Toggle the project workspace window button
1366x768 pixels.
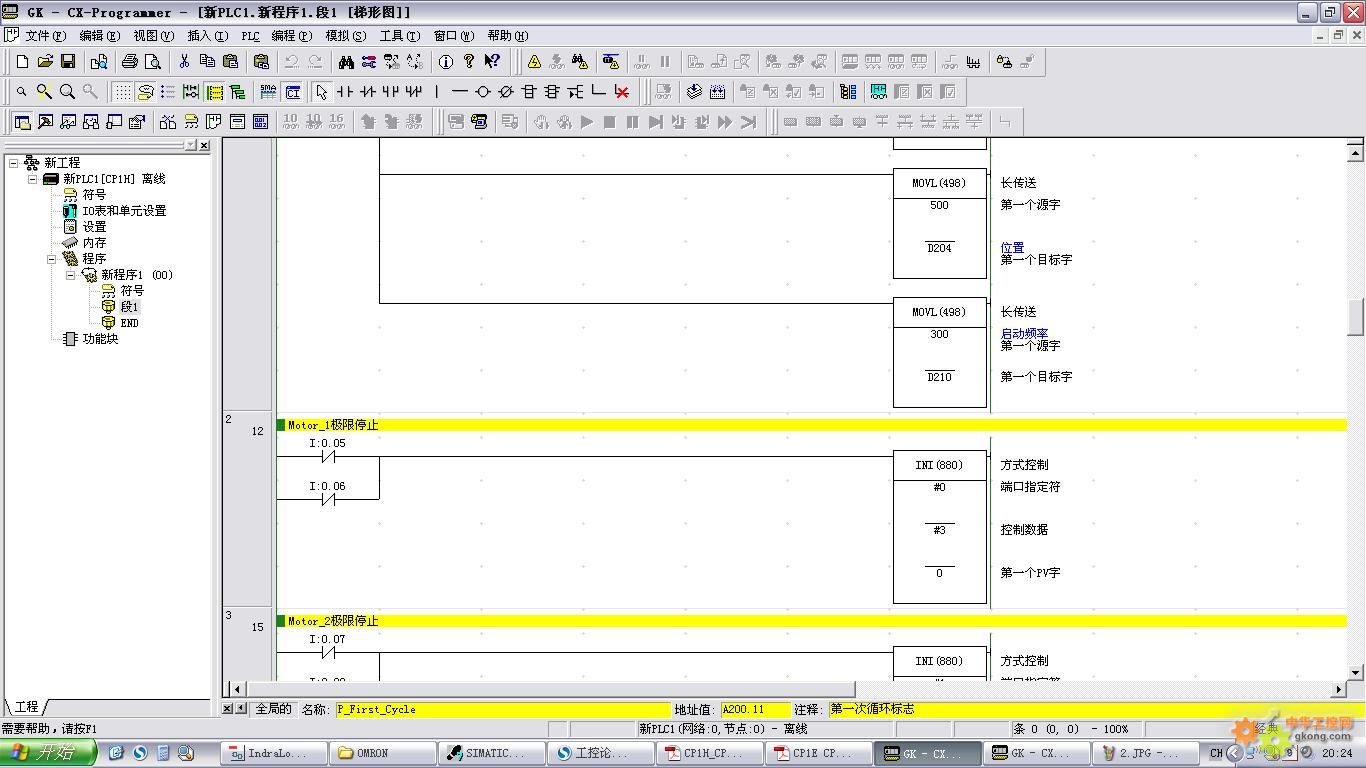pyautogui.click(x=22, y=122)
